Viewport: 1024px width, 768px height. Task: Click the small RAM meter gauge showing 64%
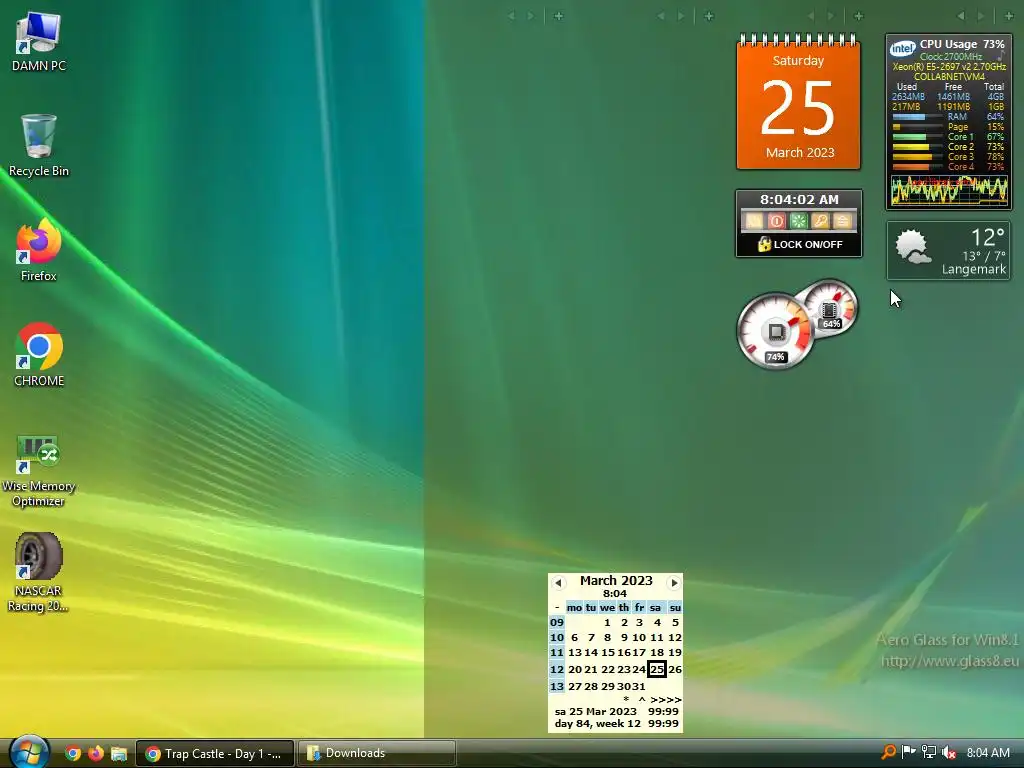(829, 307)
